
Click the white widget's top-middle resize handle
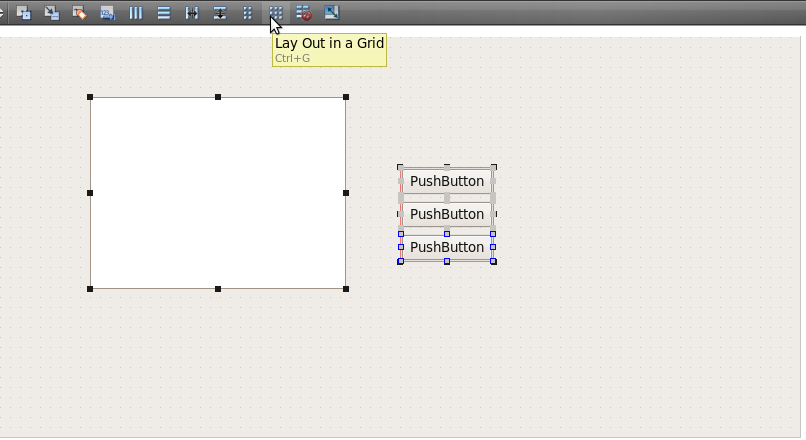click(x=218, y=97)
